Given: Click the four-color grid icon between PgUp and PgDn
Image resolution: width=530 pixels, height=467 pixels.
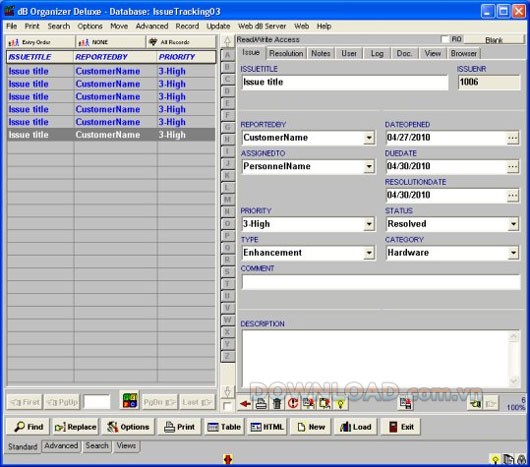Looking at the screenshot, I should click(130, 400).
